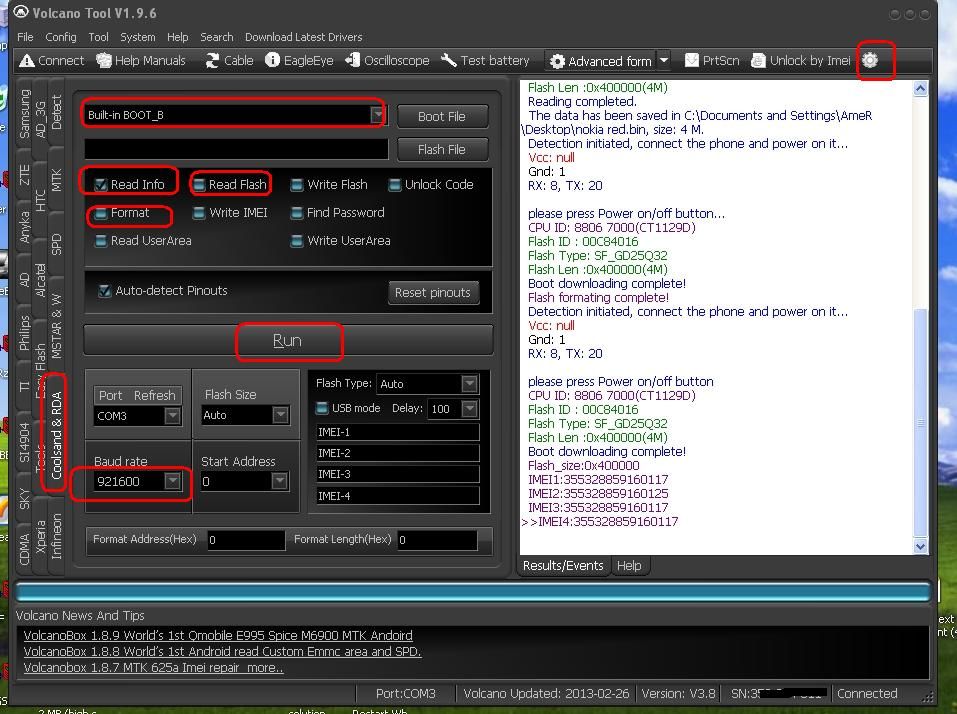The image size is (957, 714).
Task: Enable the Find Password checkbox
Action: pos(297,213)
